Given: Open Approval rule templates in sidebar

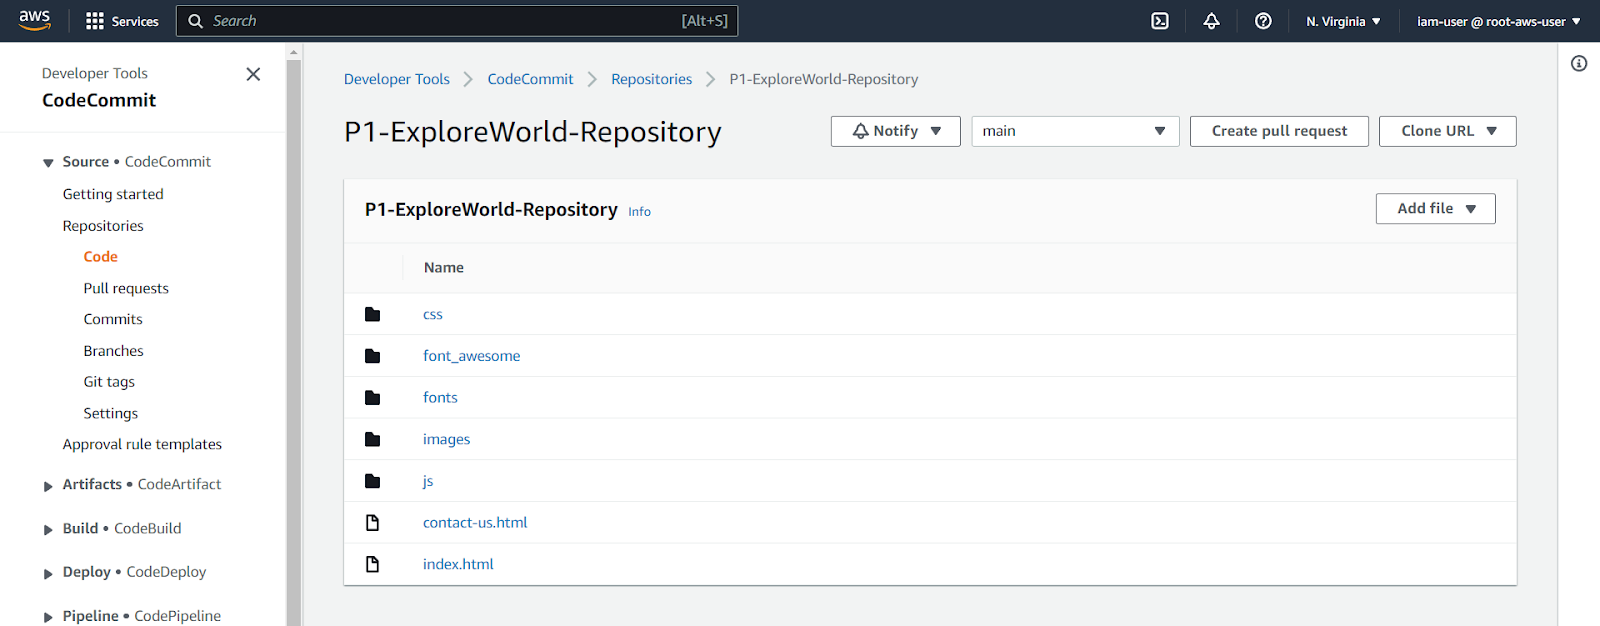Looking at the screenshot, I should tap(142, 444).
